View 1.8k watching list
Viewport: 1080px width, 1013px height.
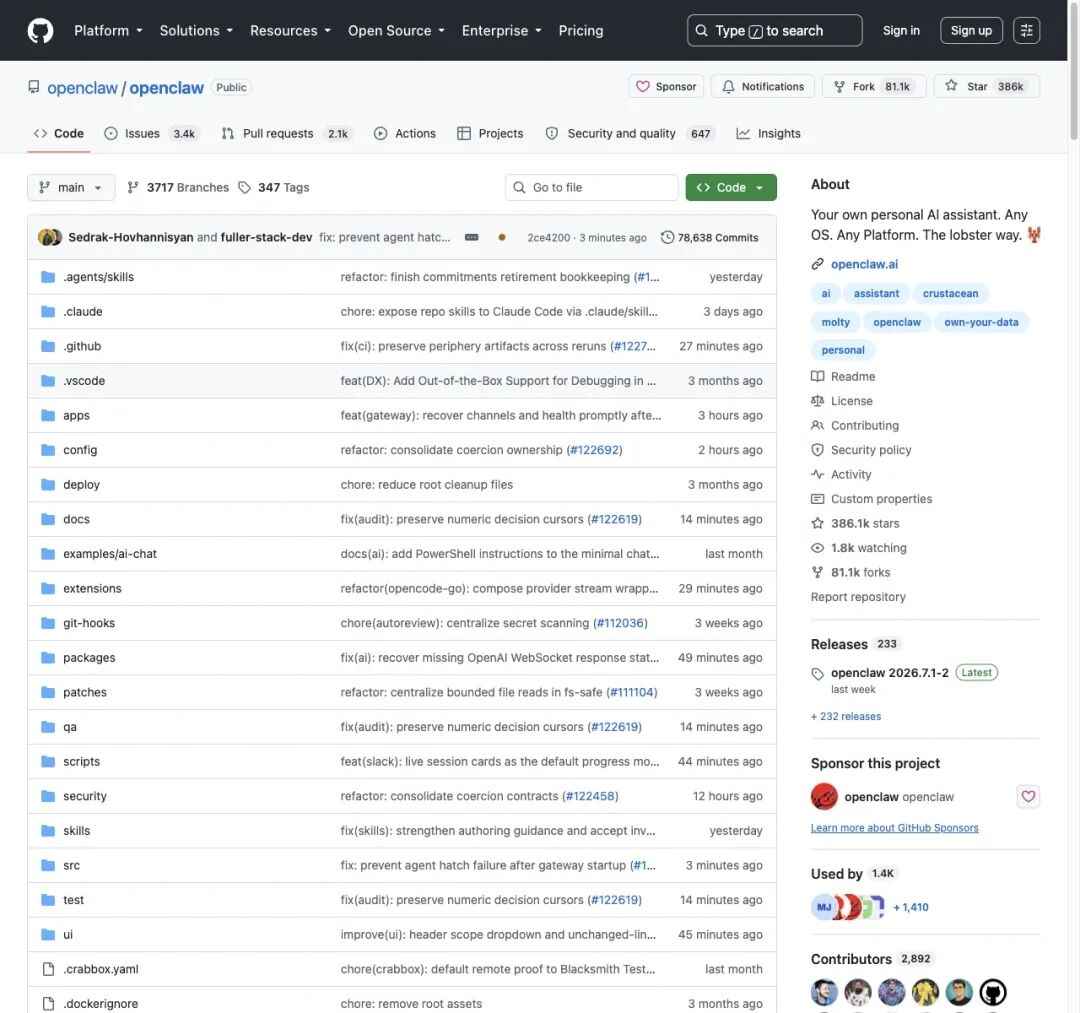click(x=859, y=548)
